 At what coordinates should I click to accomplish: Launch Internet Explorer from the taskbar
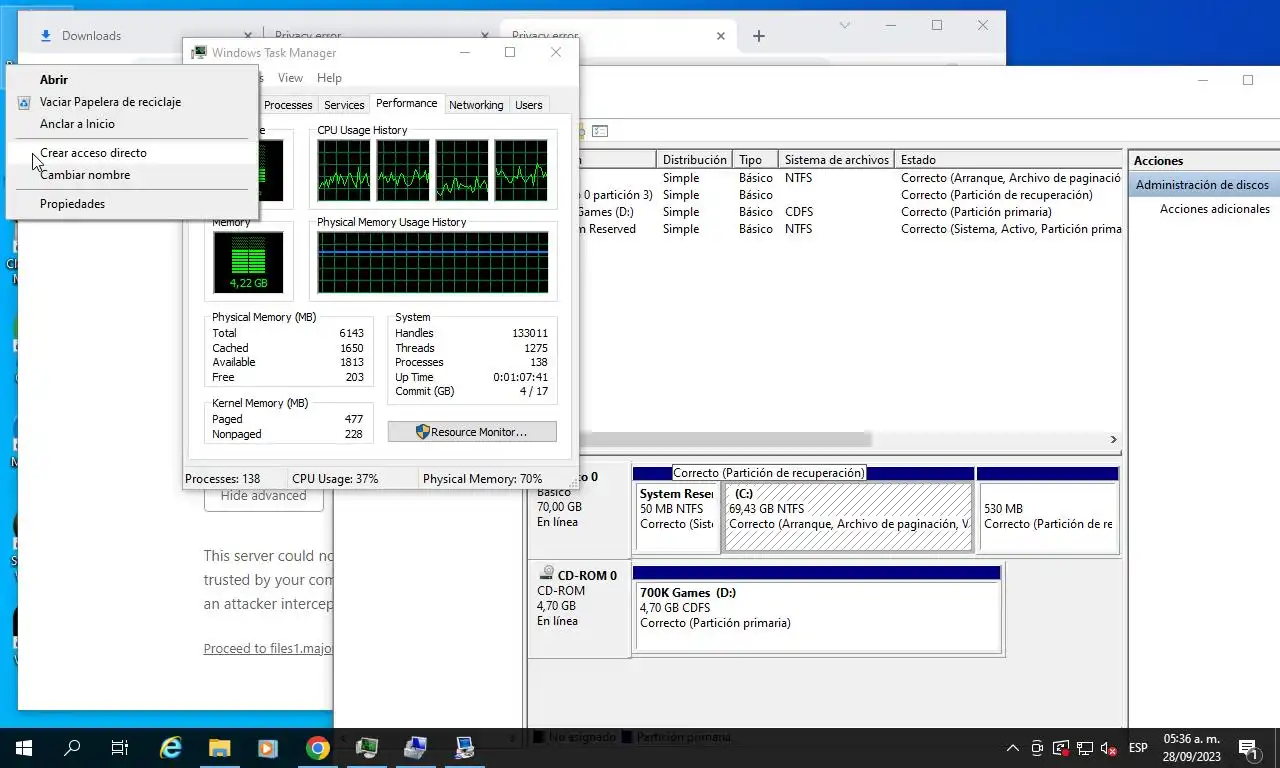(171, 747)
